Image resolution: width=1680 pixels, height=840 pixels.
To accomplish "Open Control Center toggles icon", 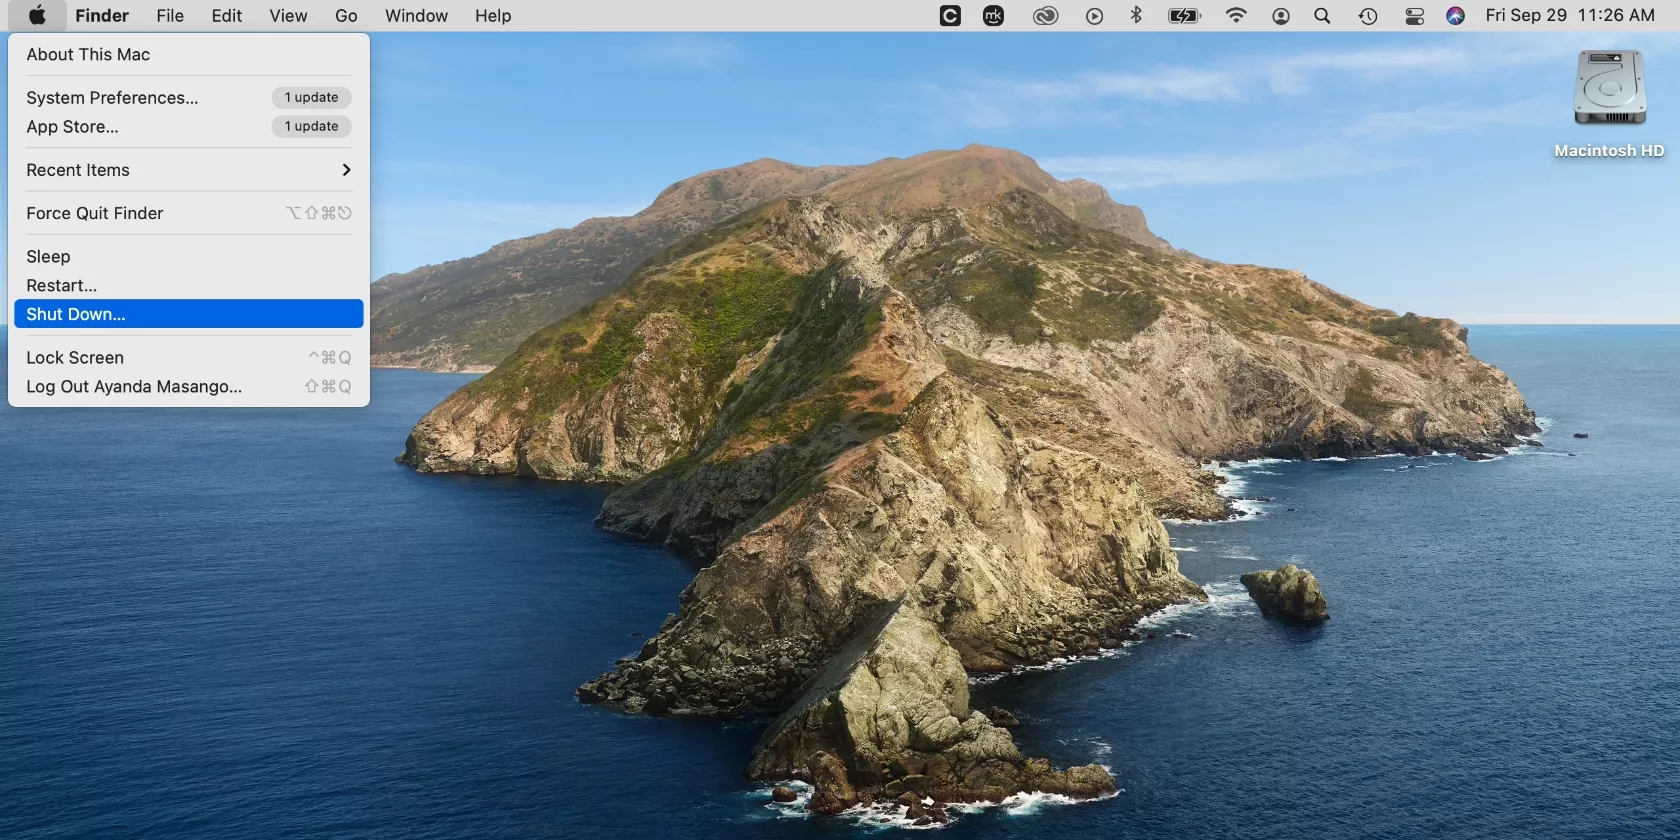I will pyautogui.click(x=1414, y=16).
